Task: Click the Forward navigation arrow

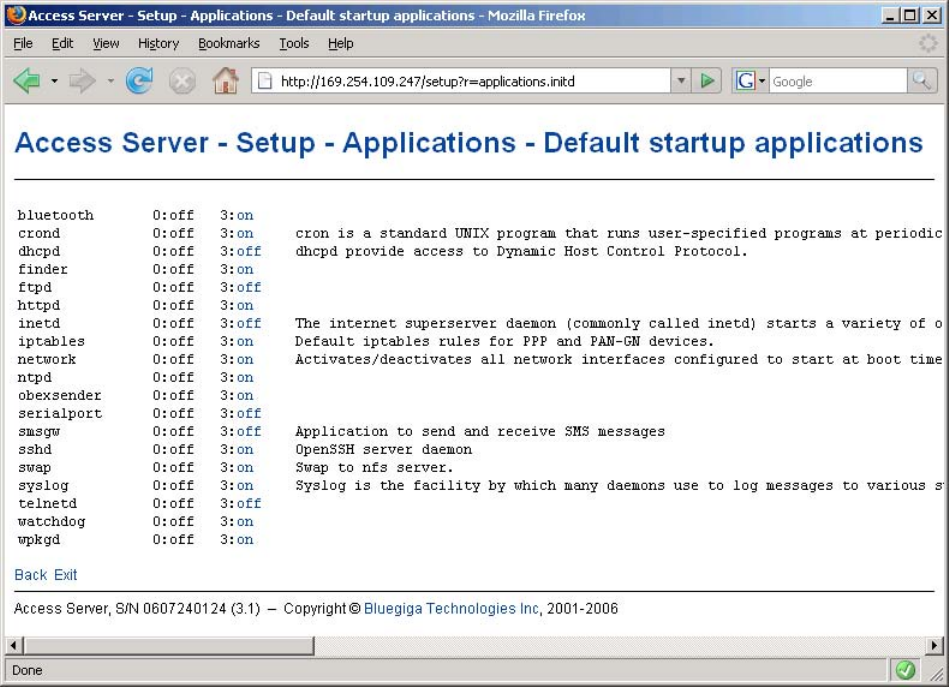Action: 84,82
